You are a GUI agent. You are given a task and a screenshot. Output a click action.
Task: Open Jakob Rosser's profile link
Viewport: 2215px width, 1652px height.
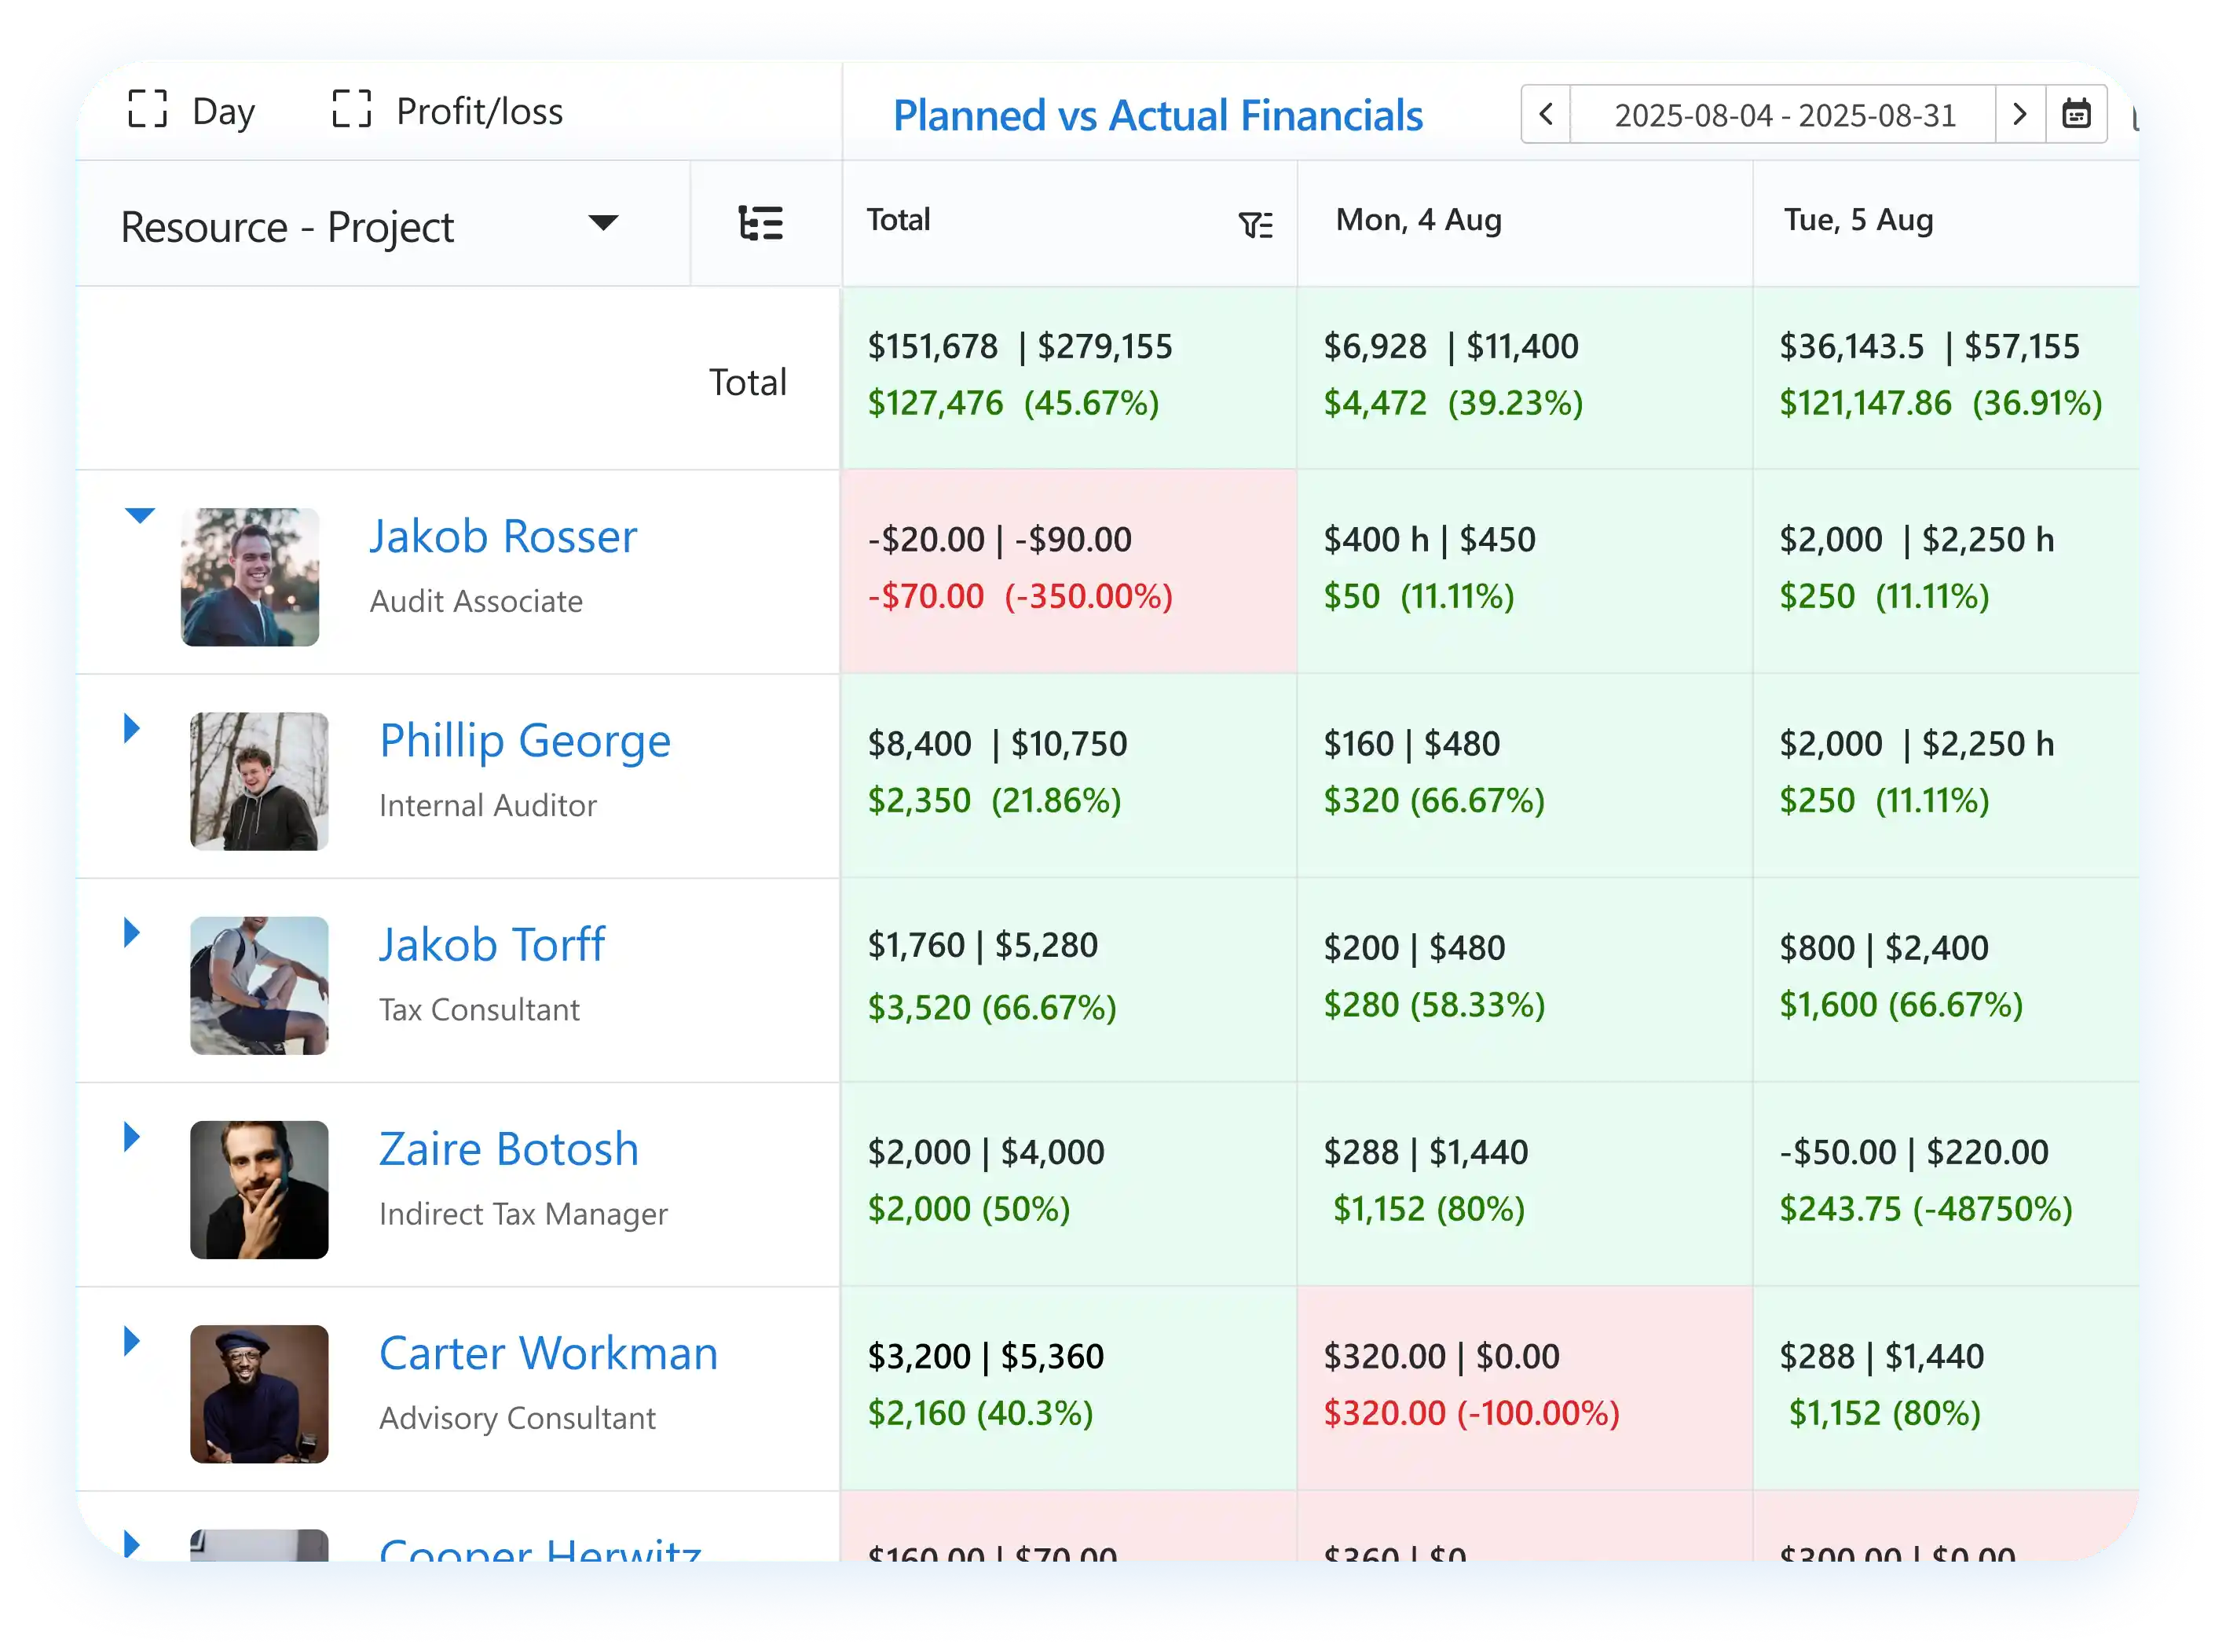tap(503, 536)
